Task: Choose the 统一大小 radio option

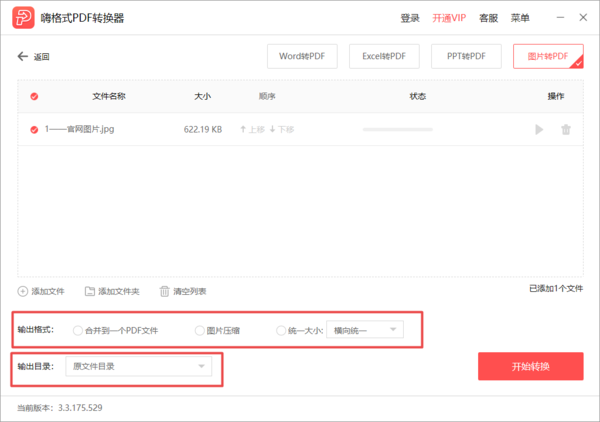Action: [281, 330]
